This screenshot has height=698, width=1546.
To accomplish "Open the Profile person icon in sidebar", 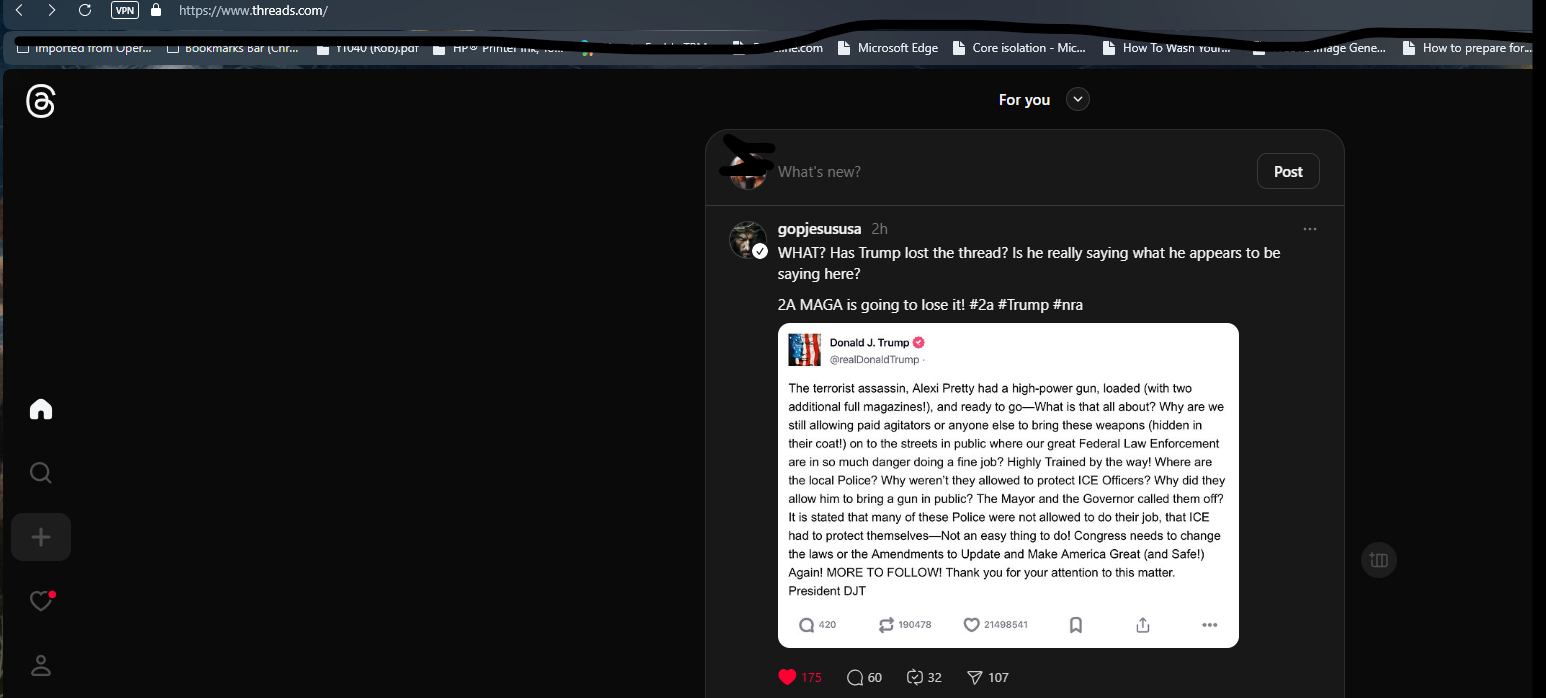I will (x=41, y=665).
